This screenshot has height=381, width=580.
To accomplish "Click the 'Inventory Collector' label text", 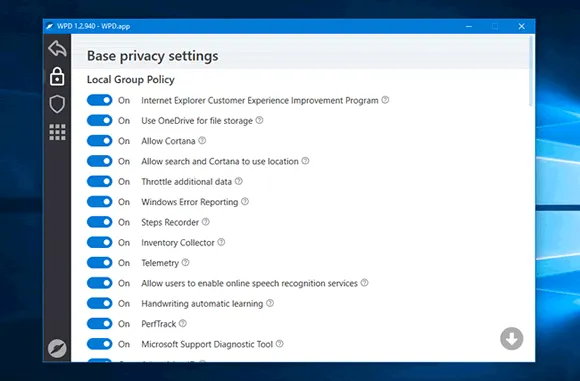I will (x=178, y=243).
